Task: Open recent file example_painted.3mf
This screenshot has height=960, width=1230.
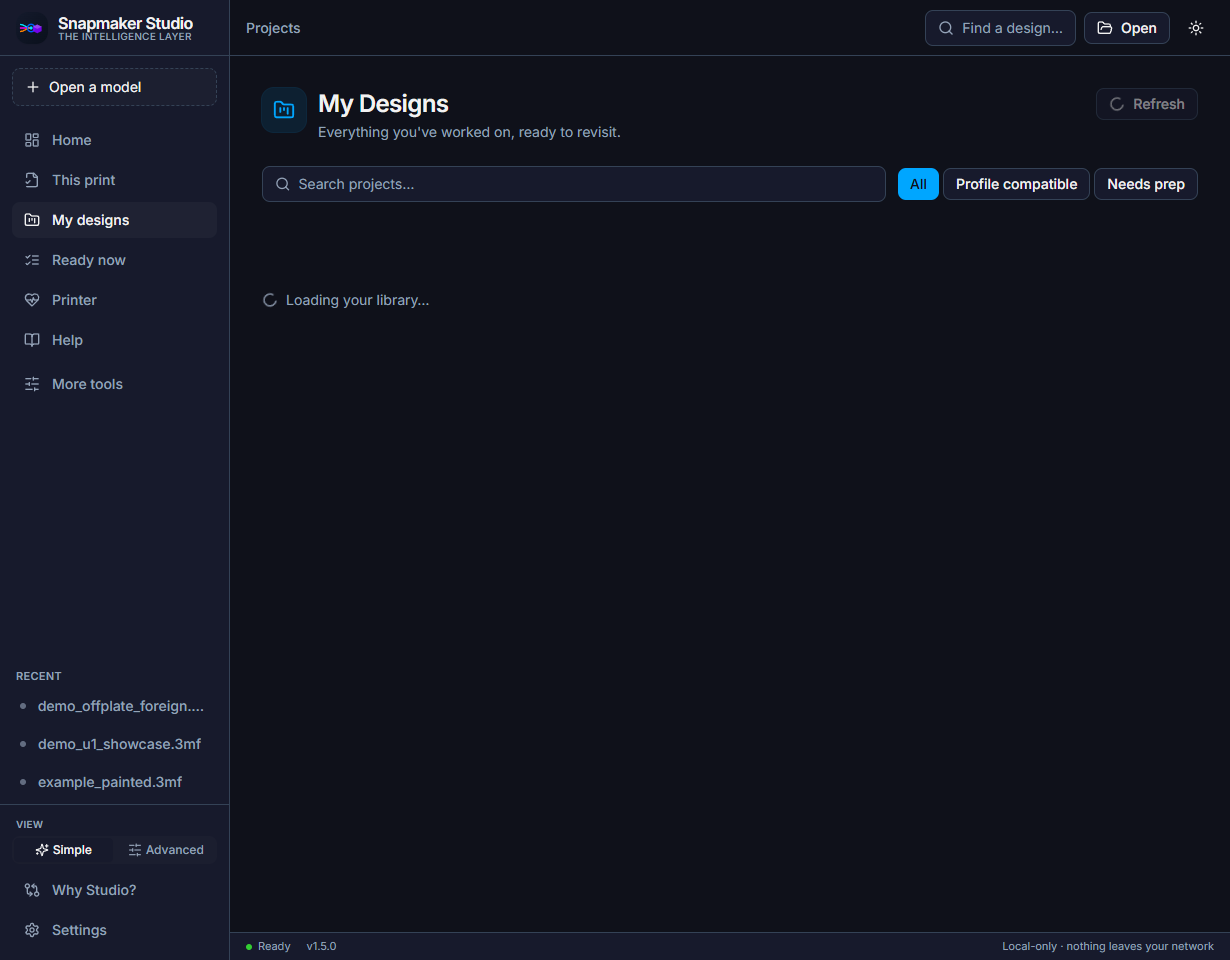Action: [x=114, y=782]
